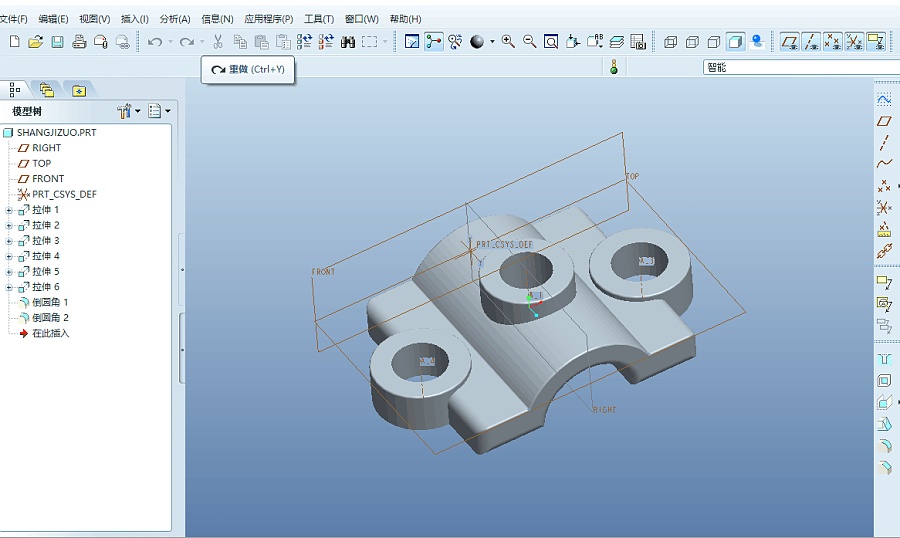The width and height of the screenshot is (900, 538).
Task: Open Search tool with binoculars icon
Action: (348, 41)
